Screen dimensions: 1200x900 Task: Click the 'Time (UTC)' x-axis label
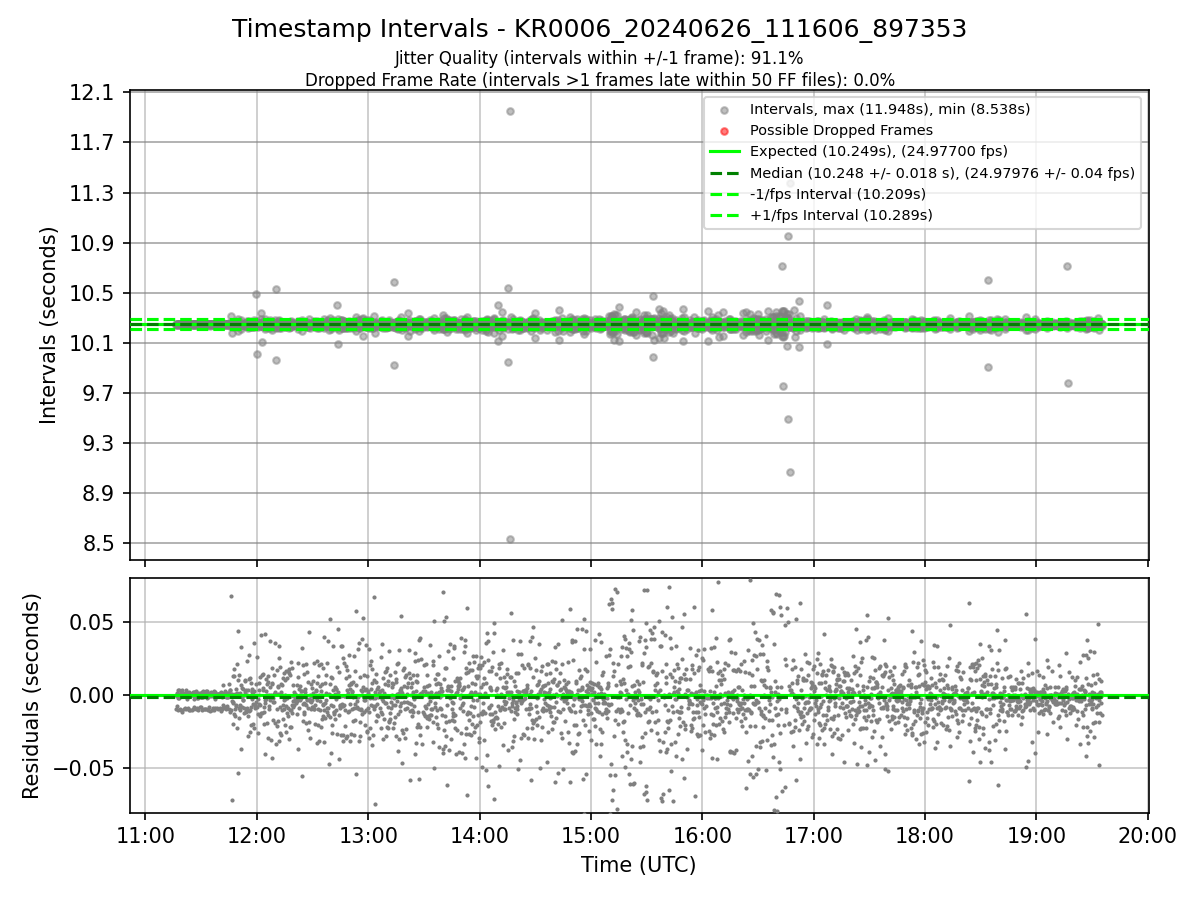[x=638, y=865]
